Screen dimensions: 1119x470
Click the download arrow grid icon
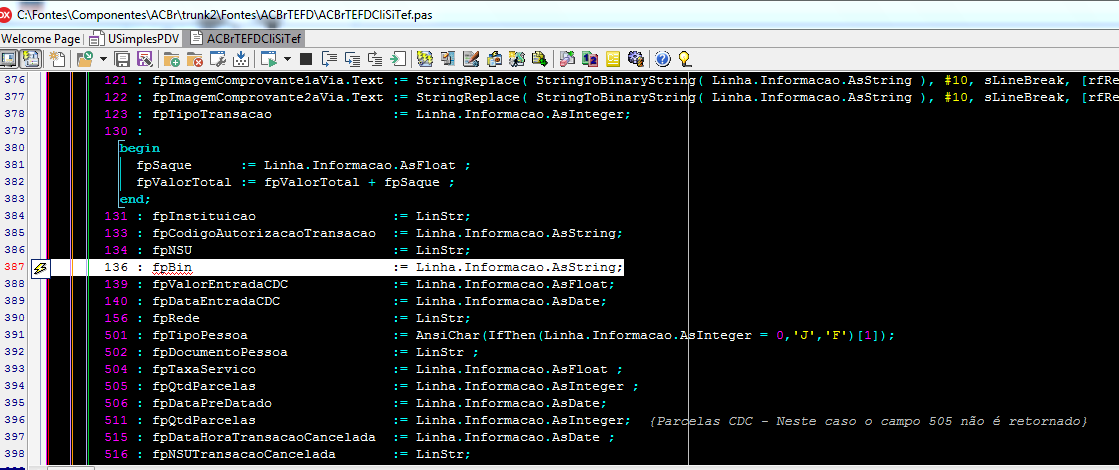(x=240, y=58)
